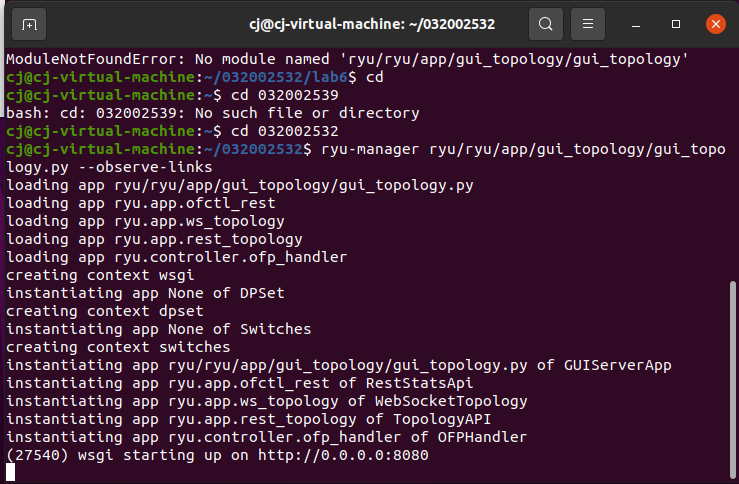
Task: Open the terminal search tool
Action: pos(546,24)
